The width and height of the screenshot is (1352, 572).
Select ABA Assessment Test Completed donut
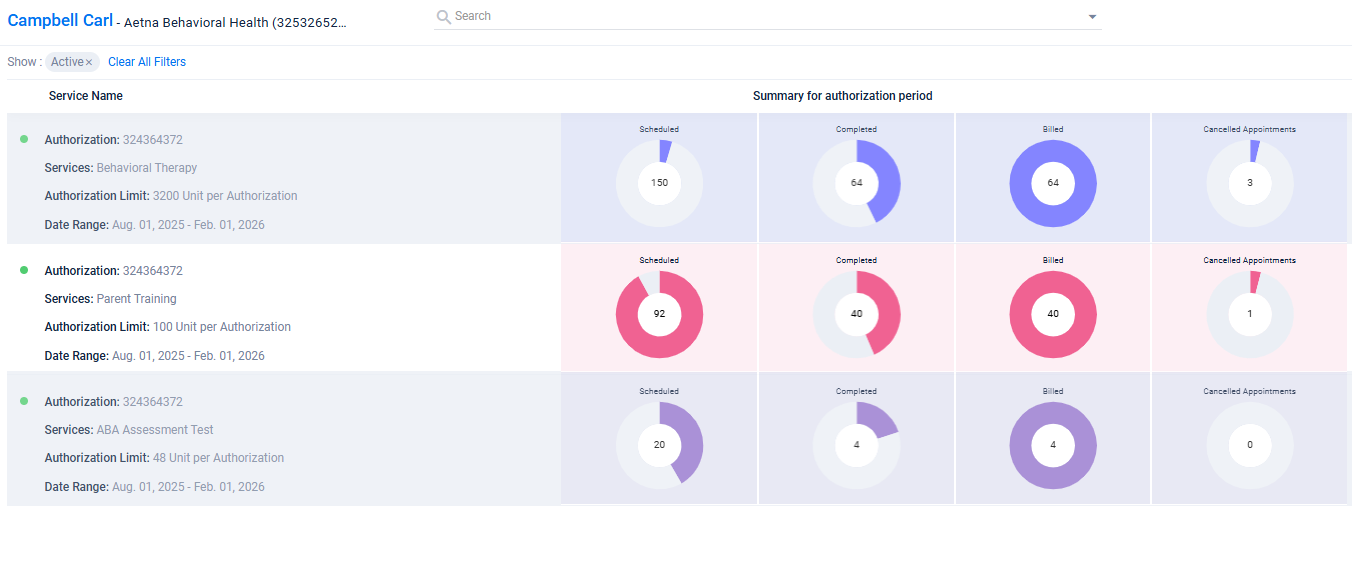(856, 445)
